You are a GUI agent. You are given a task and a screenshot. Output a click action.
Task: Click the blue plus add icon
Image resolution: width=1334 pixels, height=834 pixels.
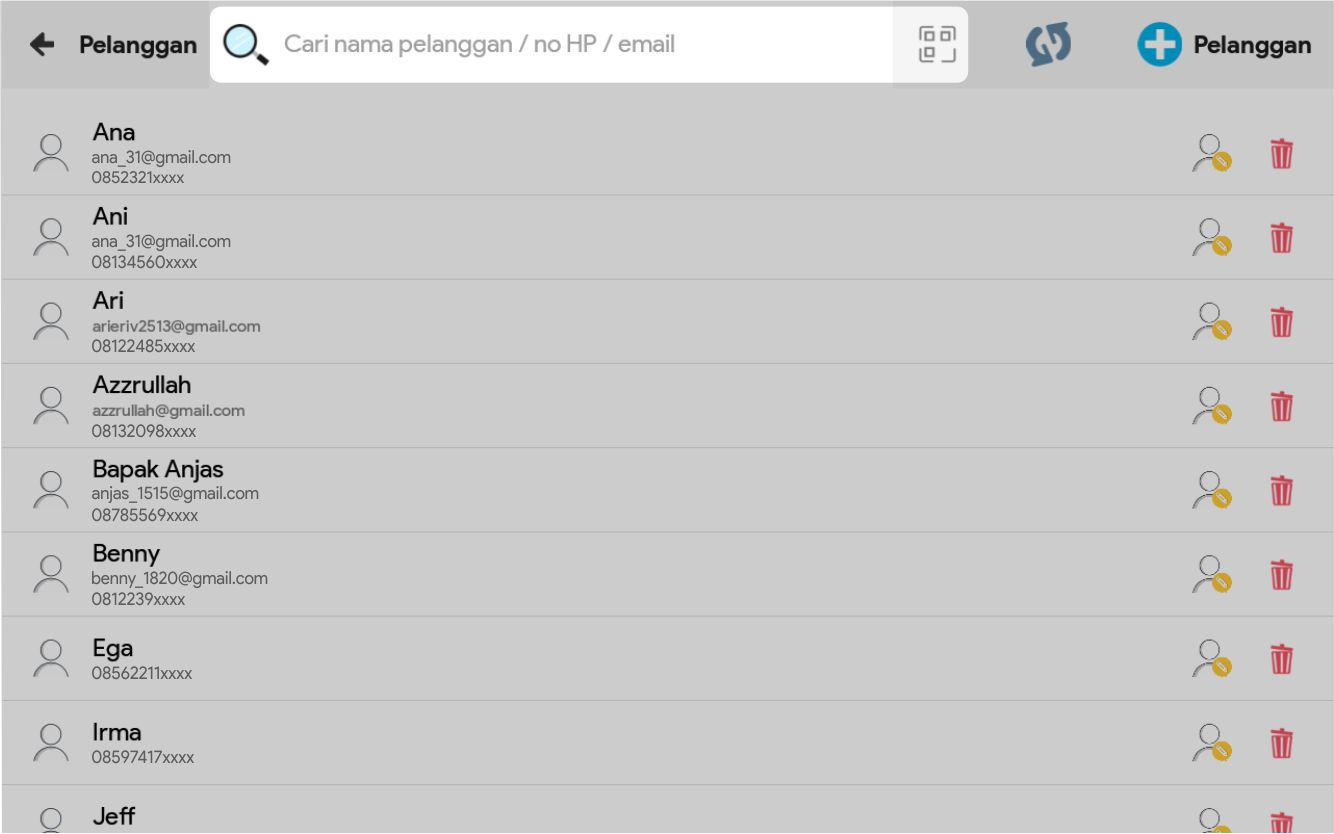pos(1159,46)
